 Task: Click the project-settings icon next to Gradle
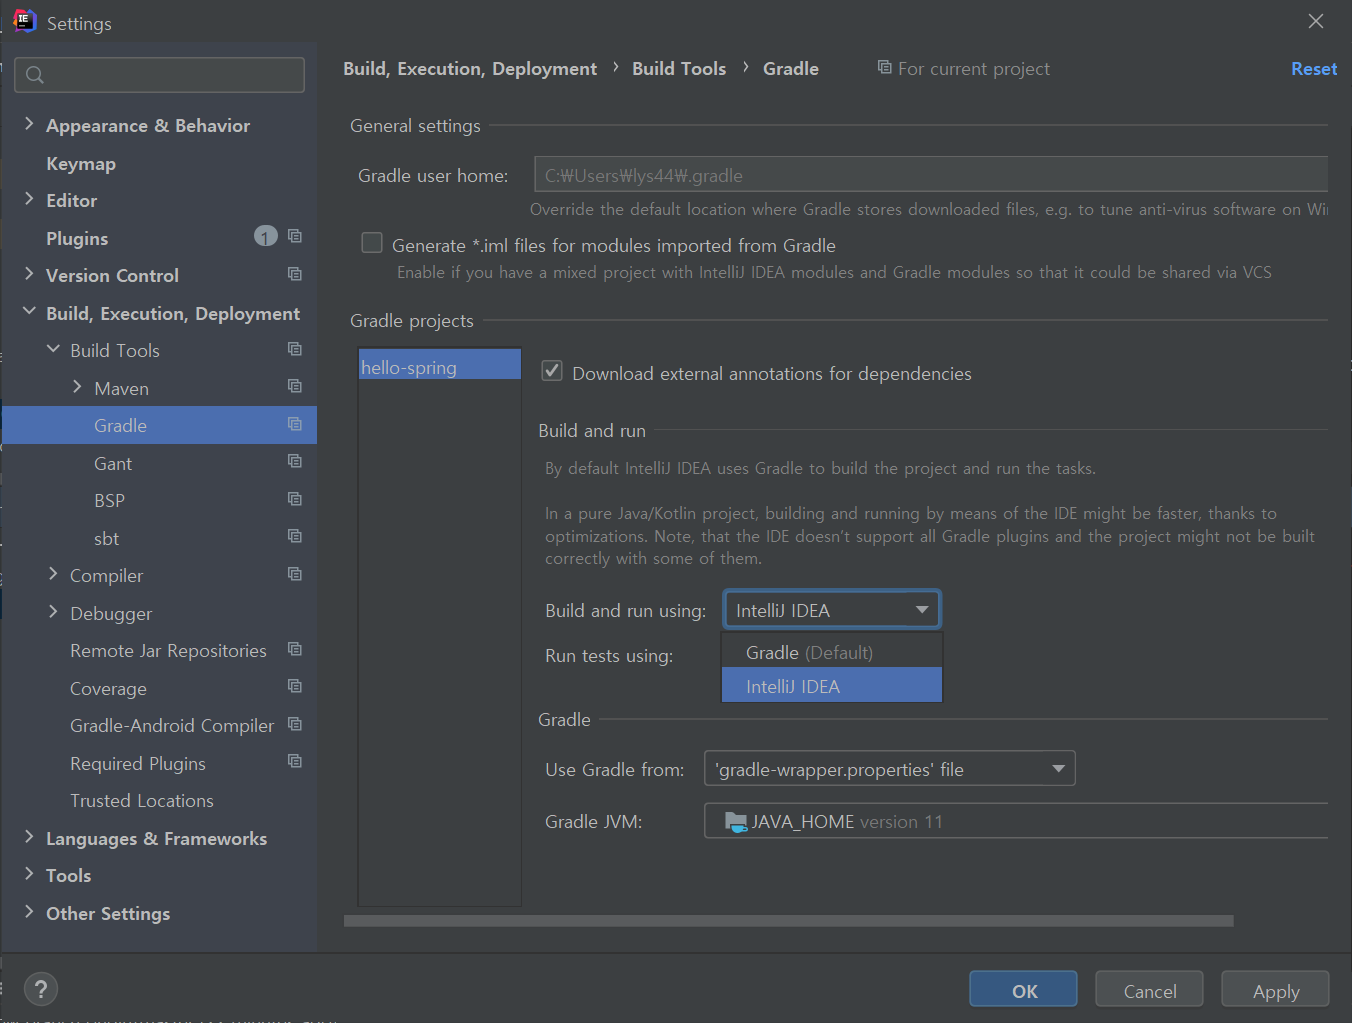(294, 424)
